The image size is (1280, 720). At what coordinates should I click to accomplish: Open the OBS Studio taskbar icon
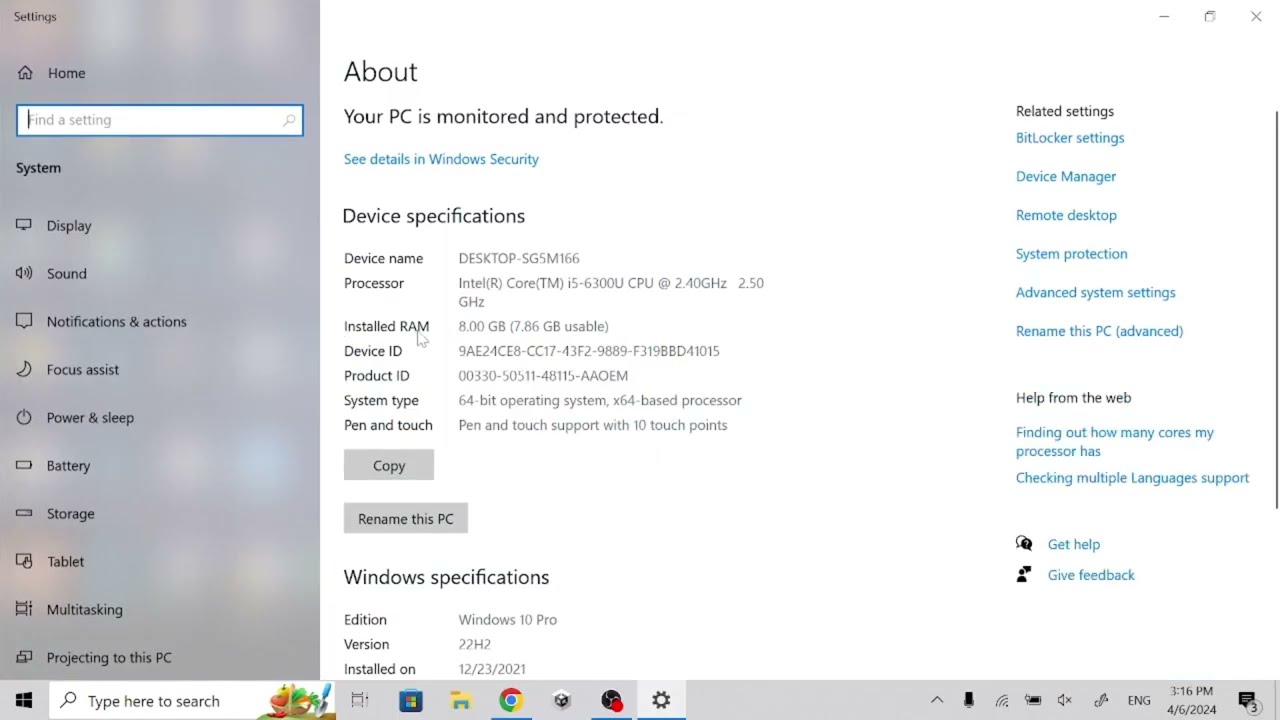click(611, 701)
